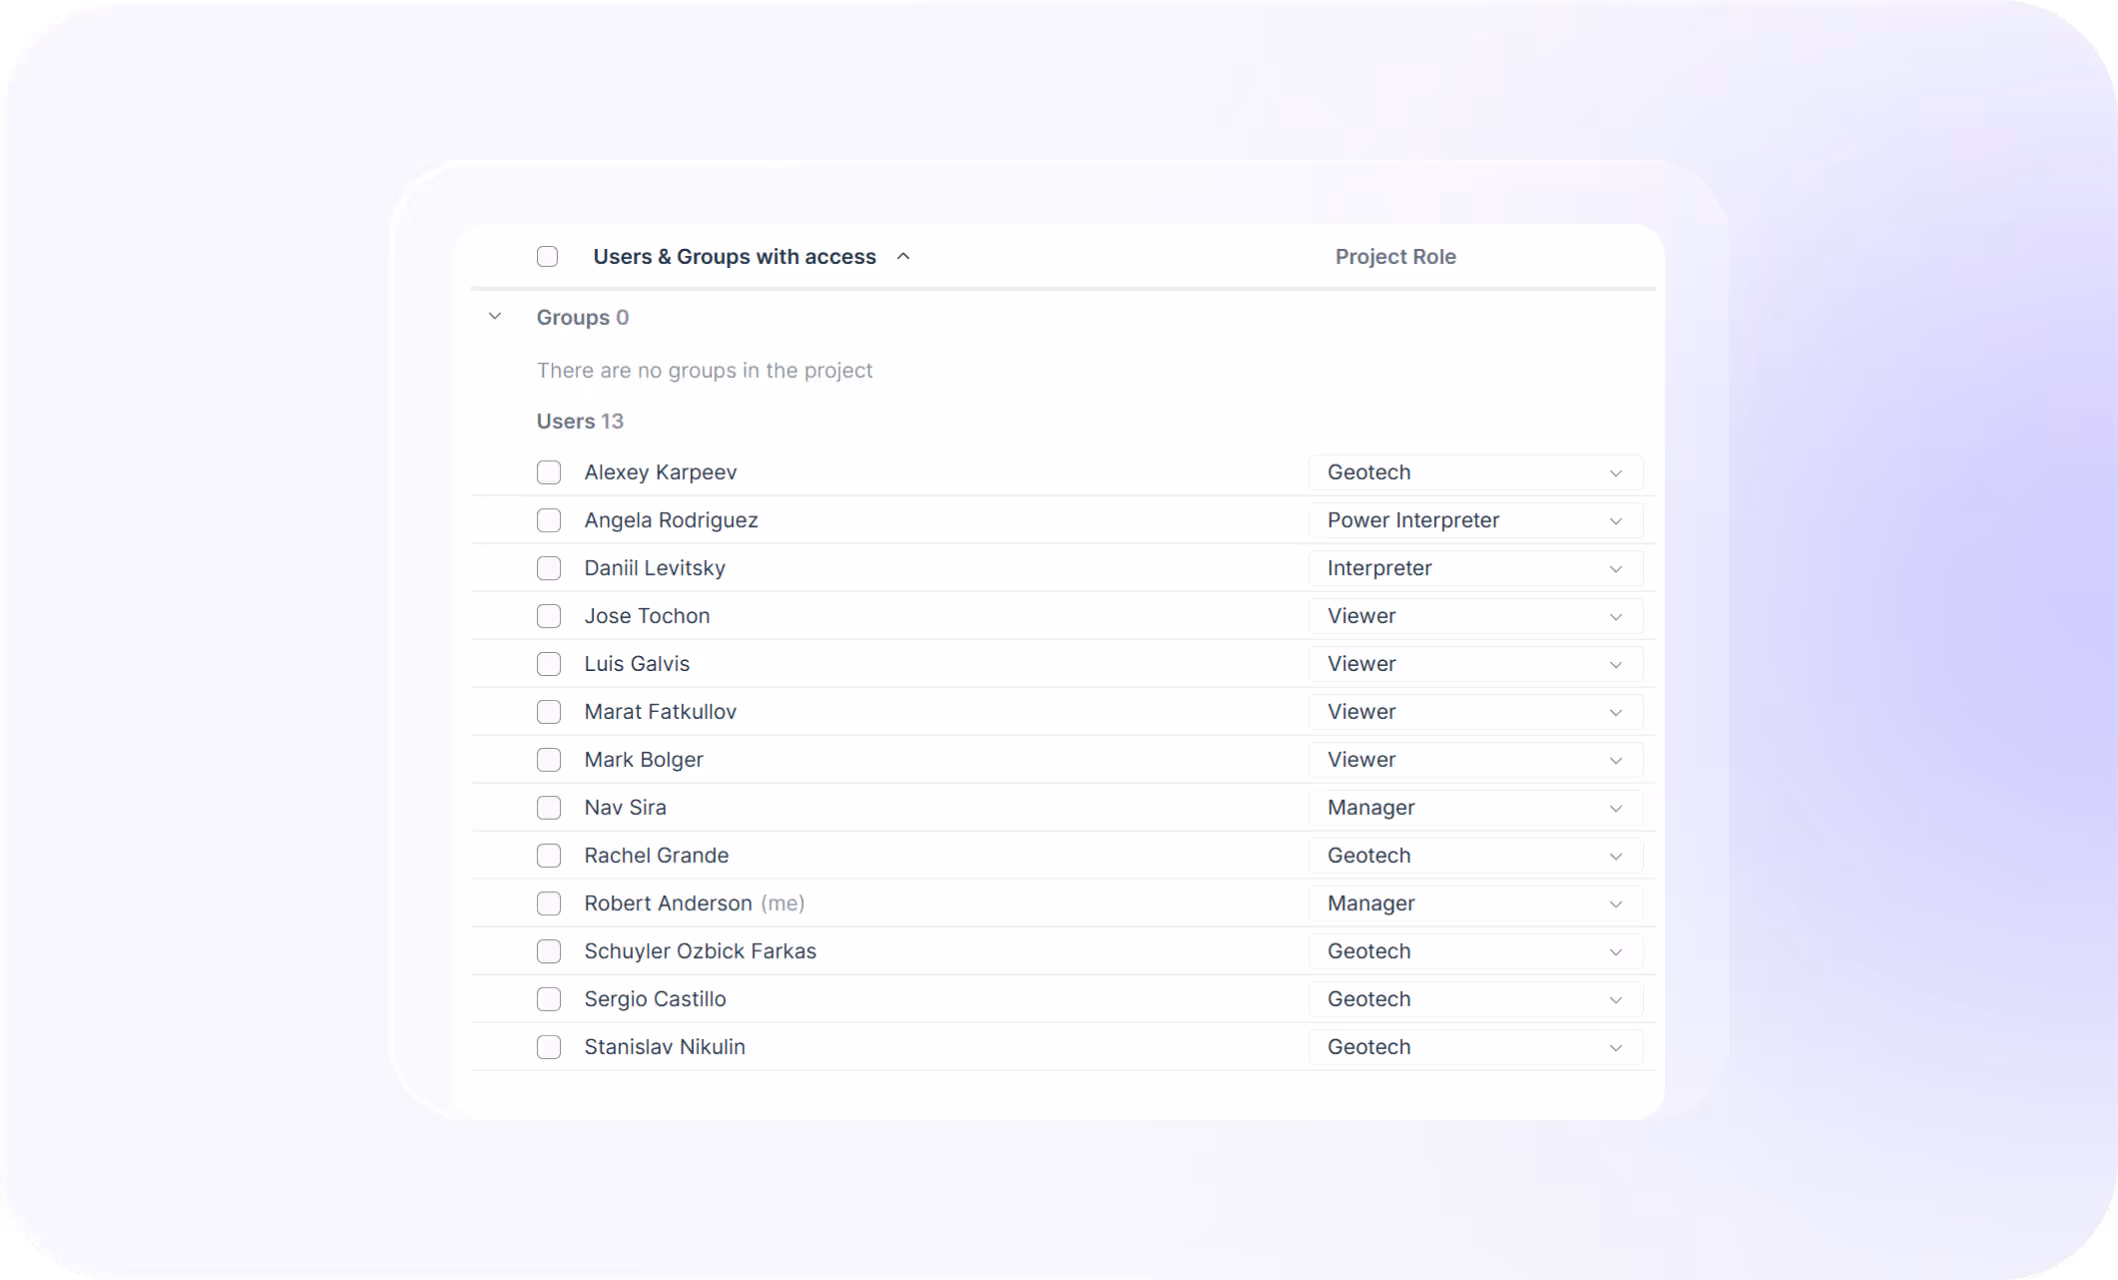Open Marat Fatkullov's Viewer role dropdown
Viewport: 2118px width, 1280px height.
pos(1474,713)
